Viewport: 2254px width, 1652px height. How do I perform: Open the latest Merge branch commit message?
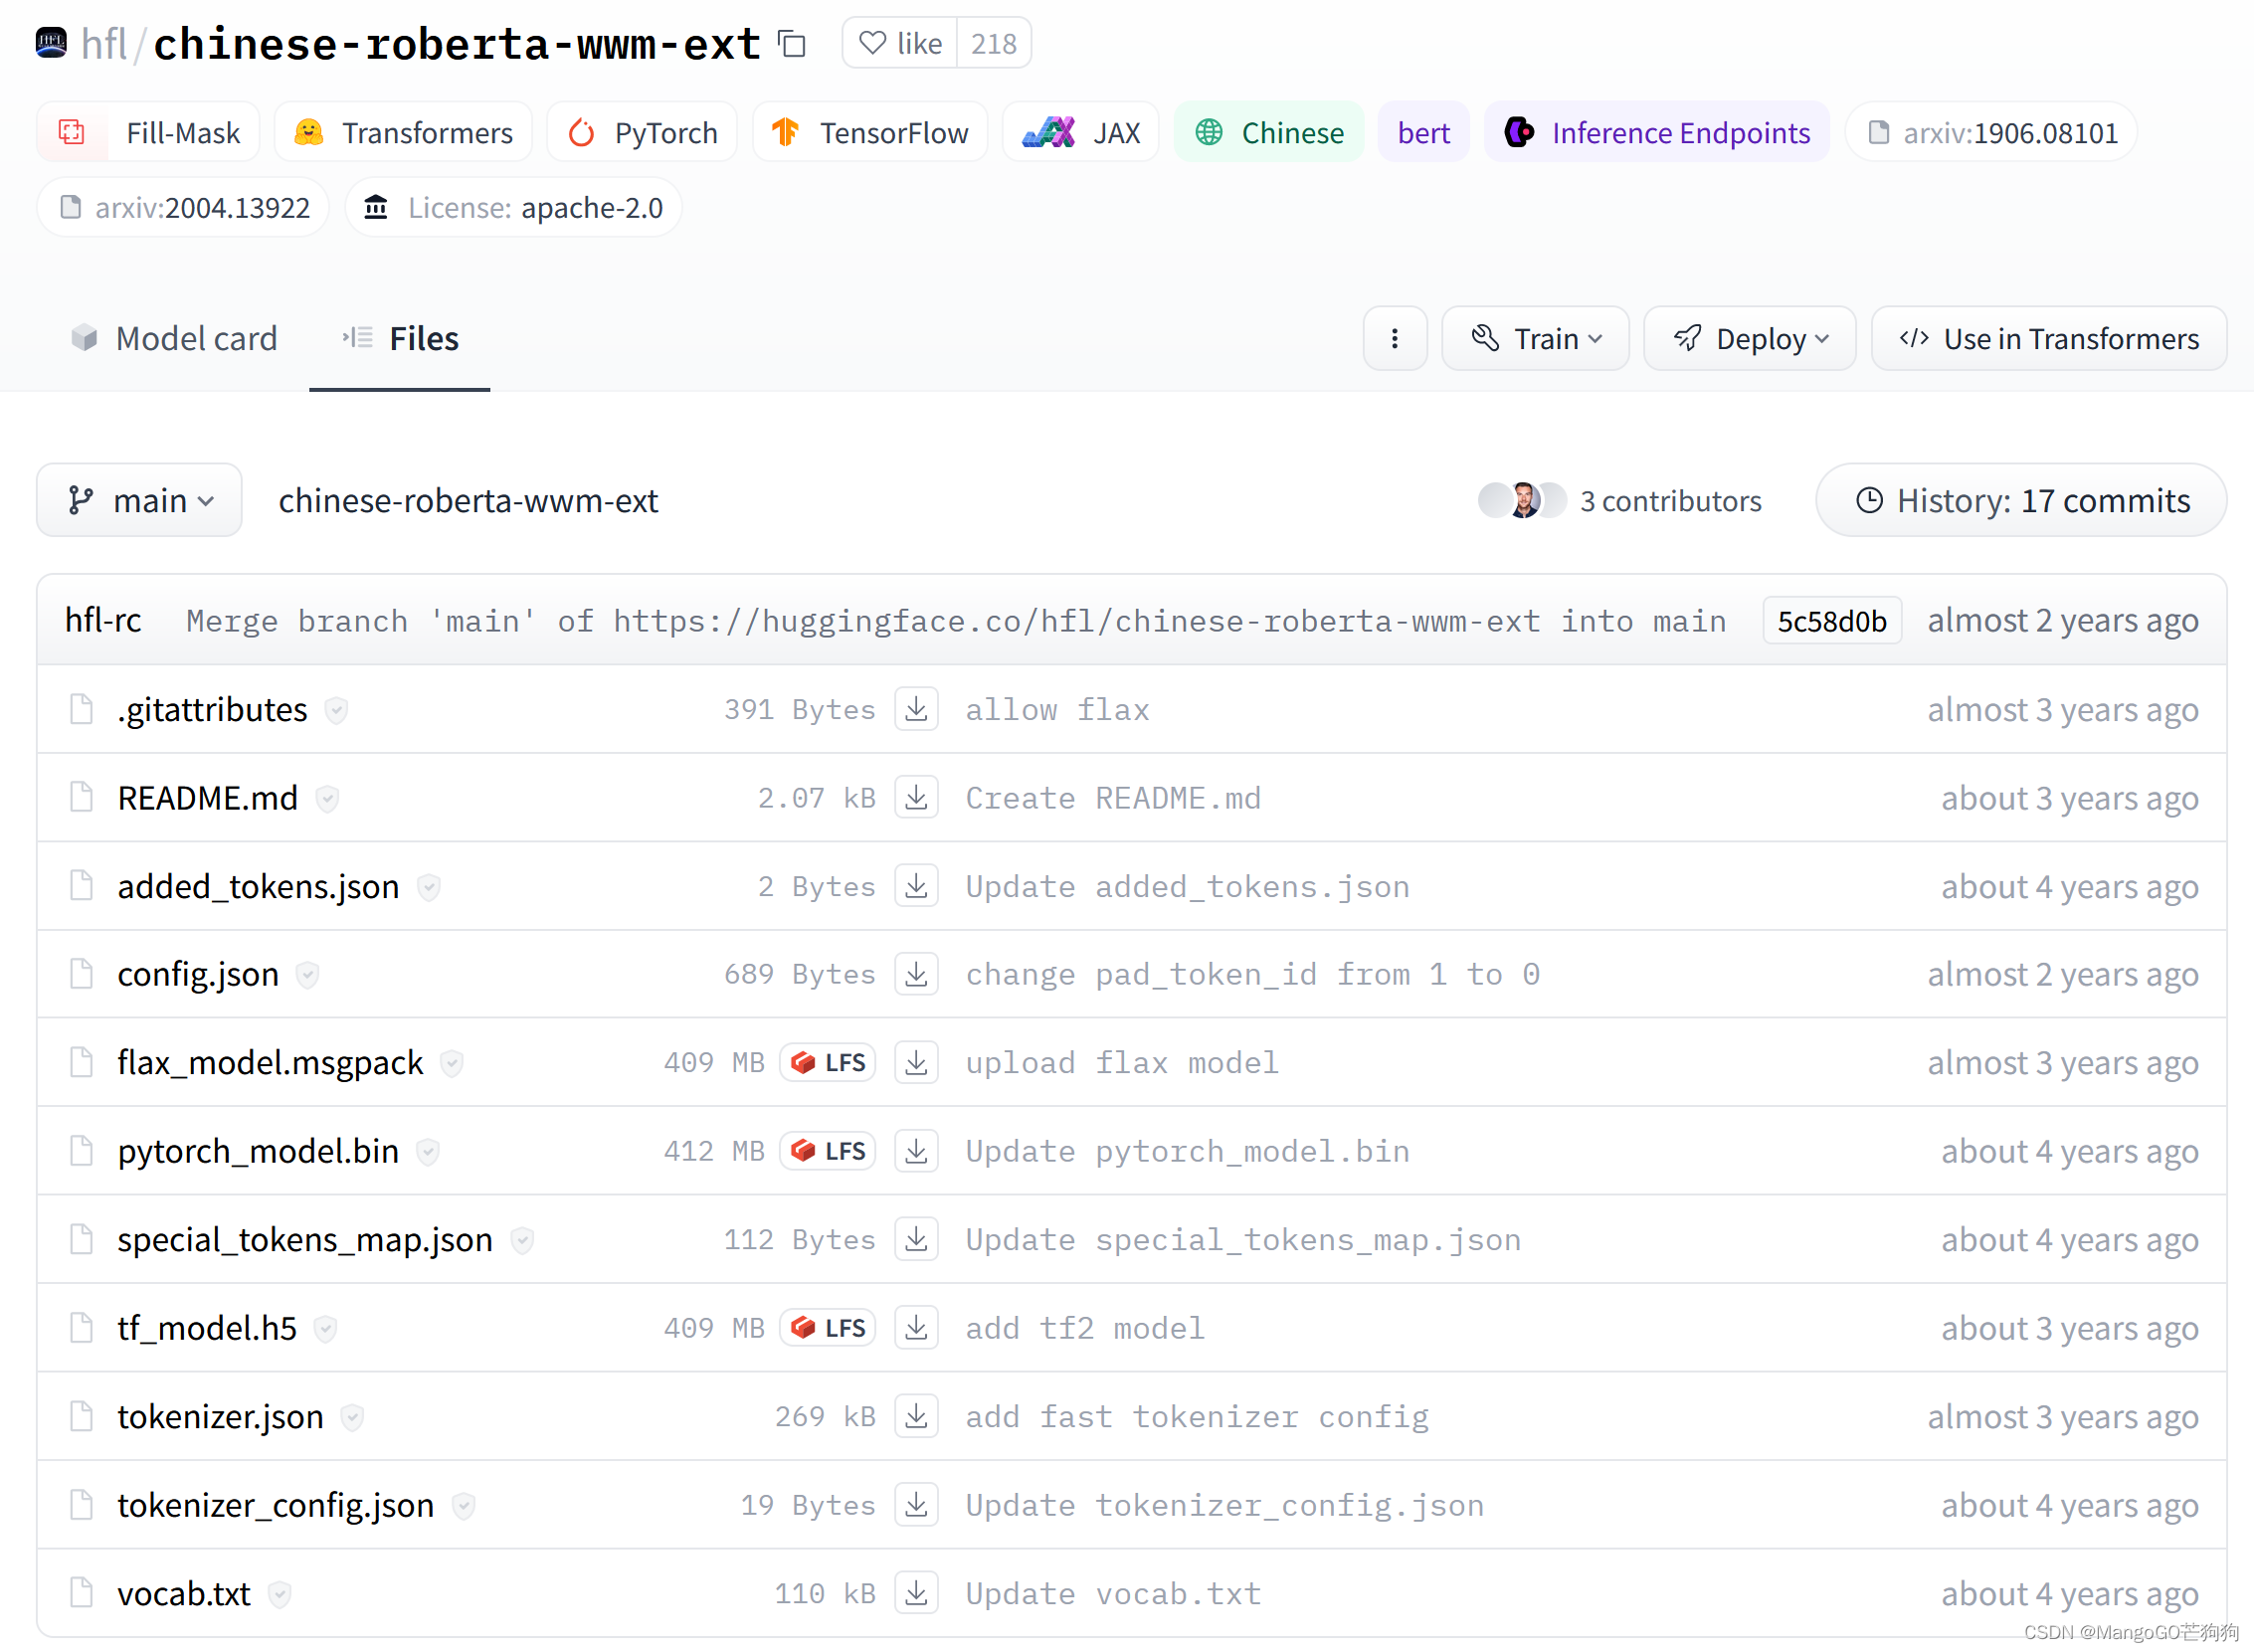[956, 620]
